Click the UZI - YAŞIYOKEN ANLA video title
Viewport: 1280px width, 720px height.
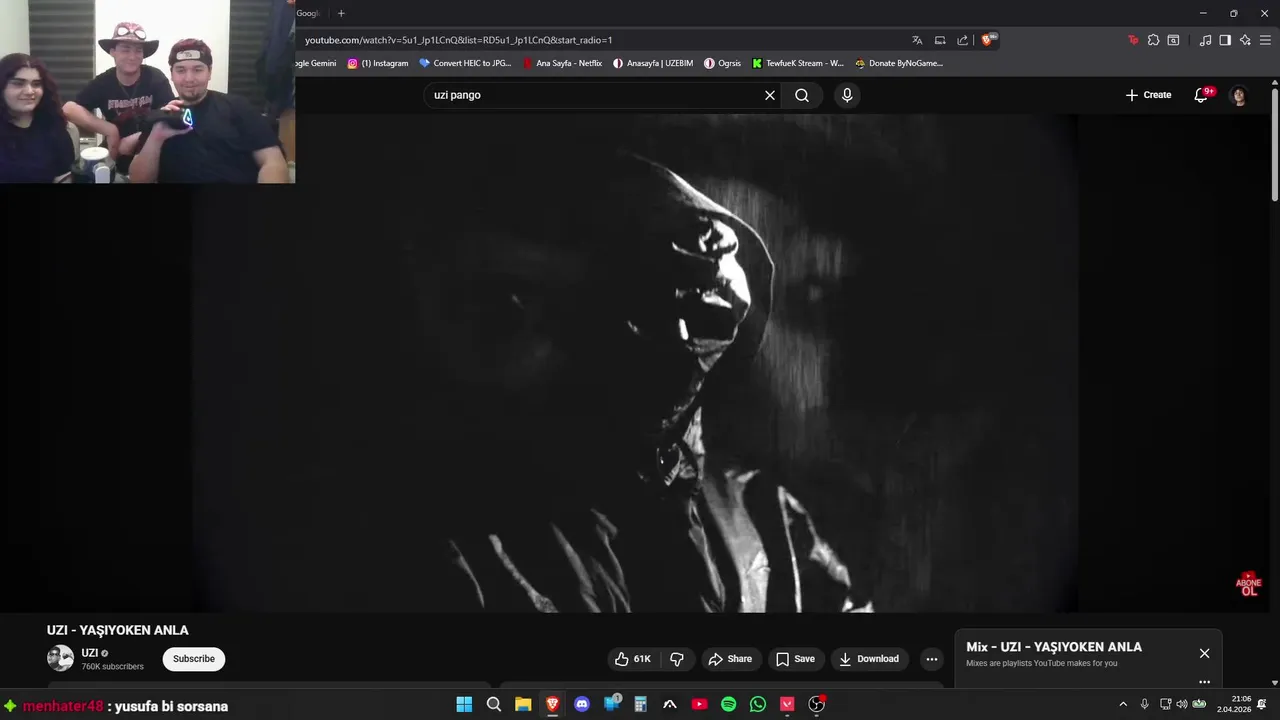[118, 630]
